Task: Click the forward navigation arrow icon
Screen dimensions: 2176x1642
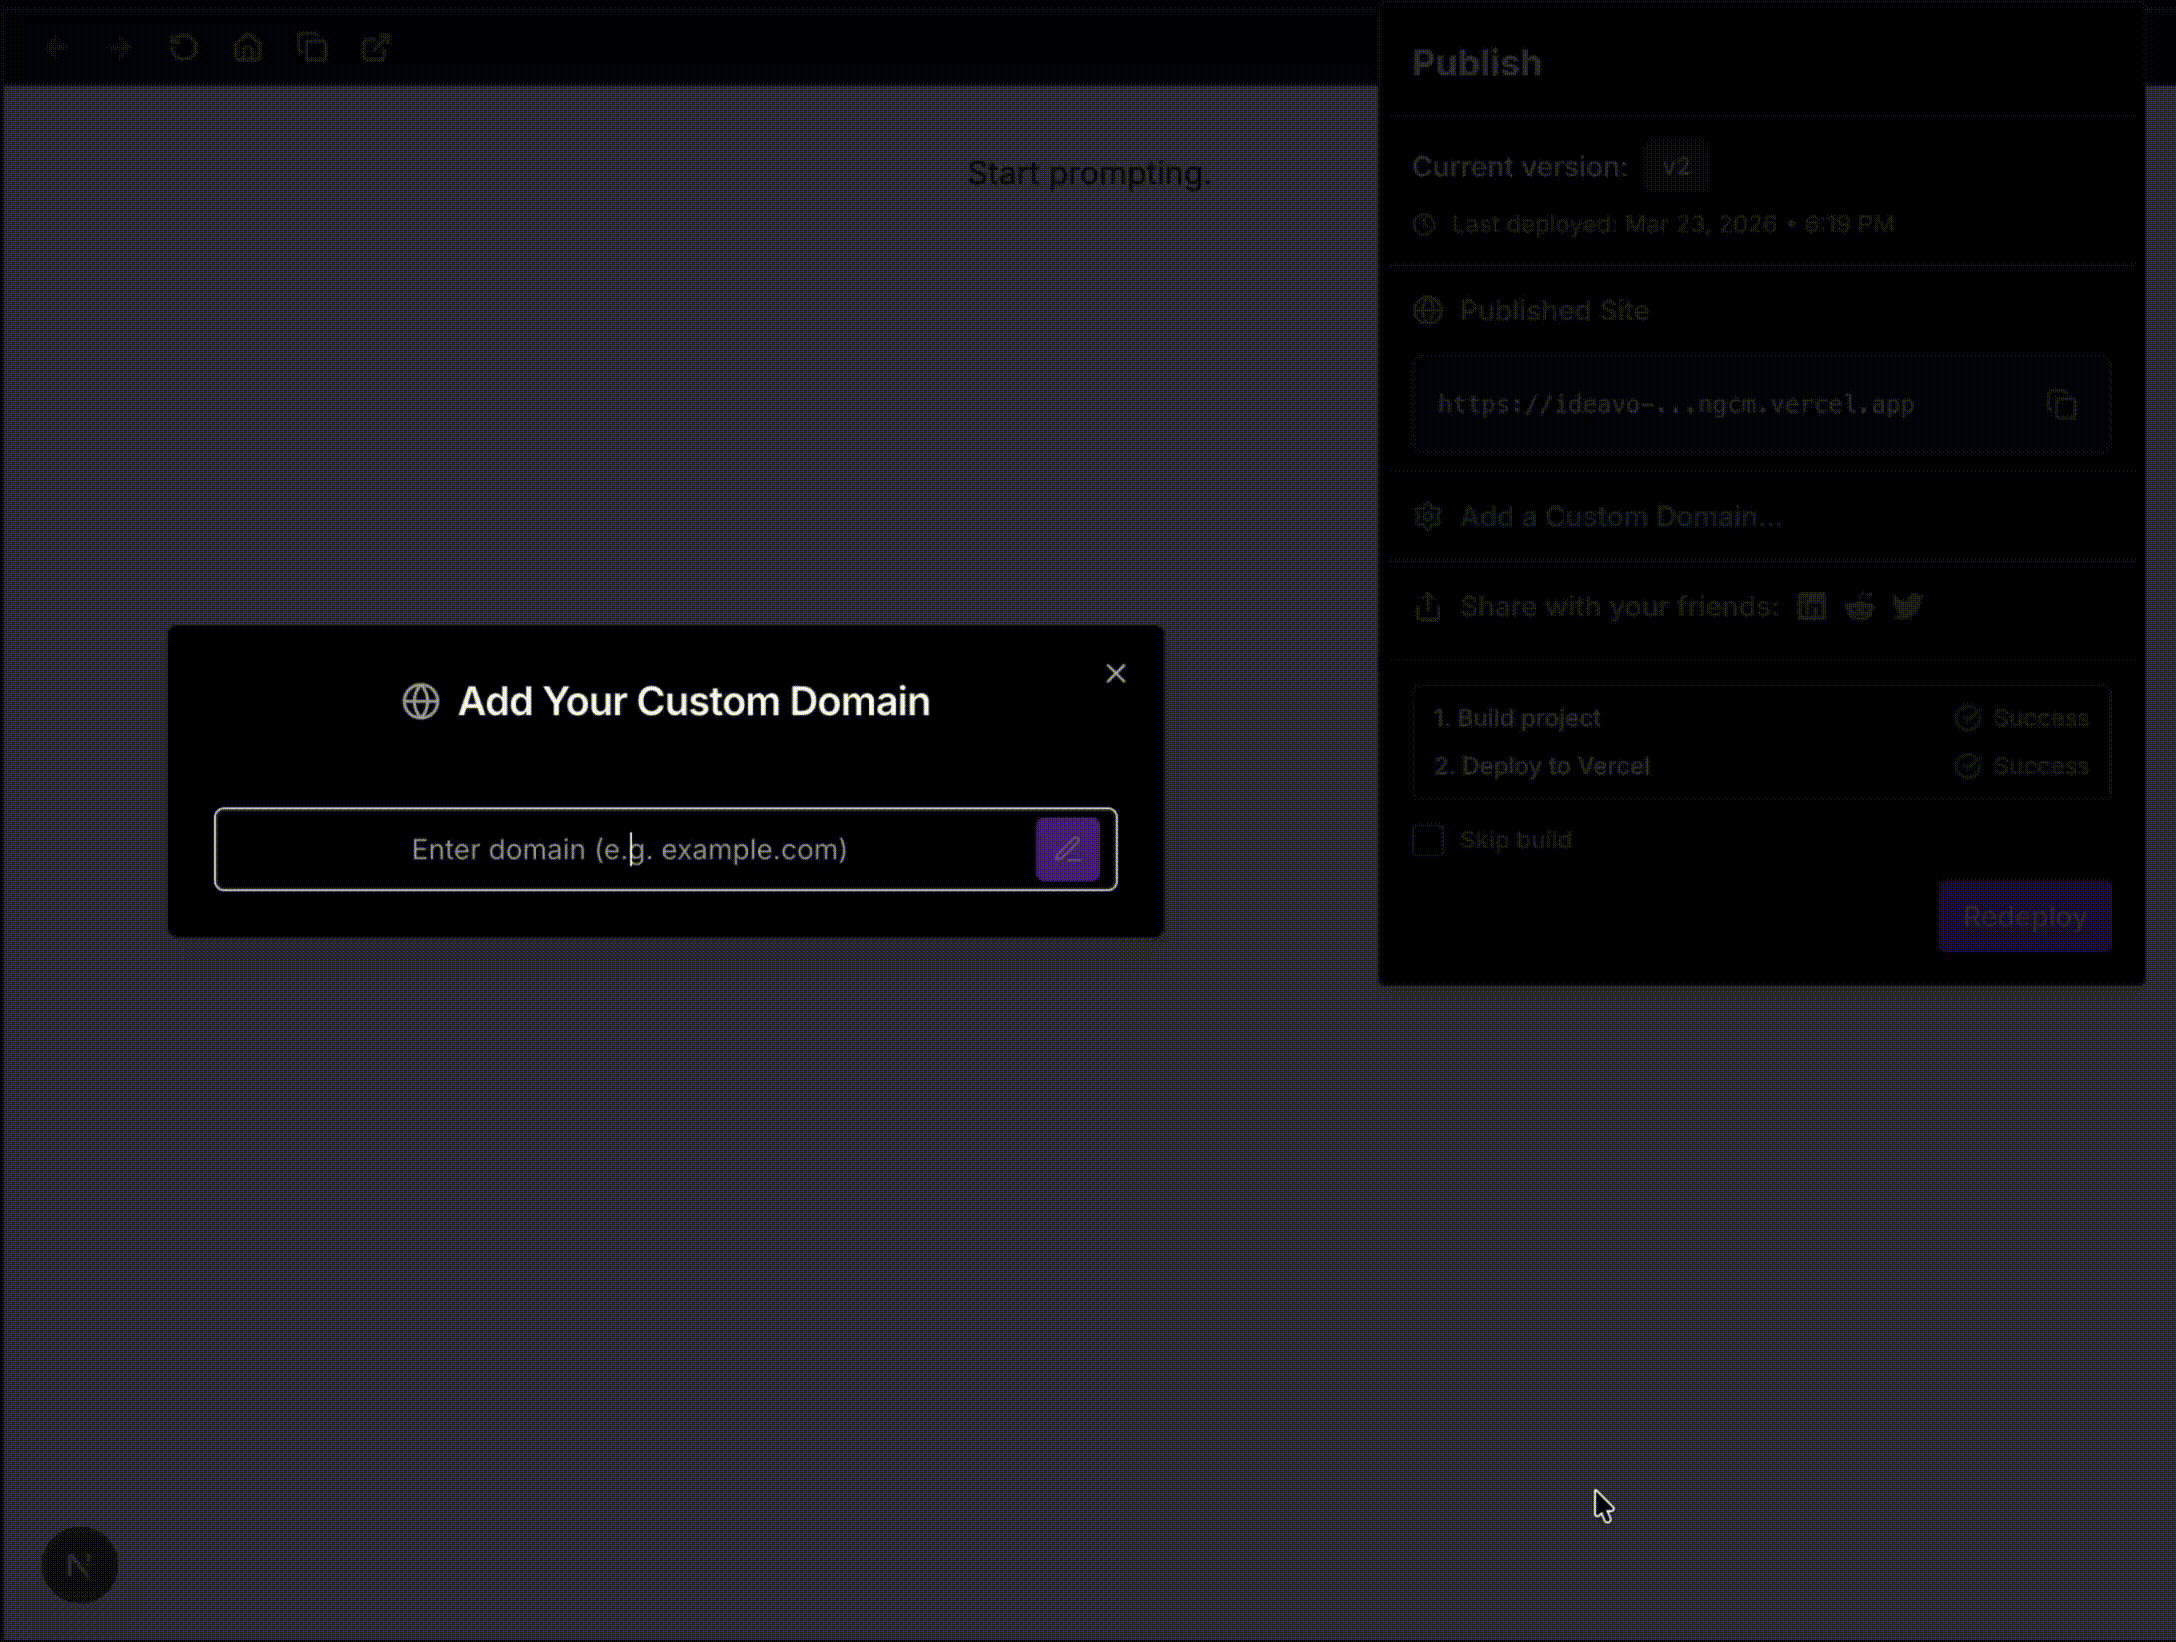Action: pyautogui.click(x=120, y=48)
